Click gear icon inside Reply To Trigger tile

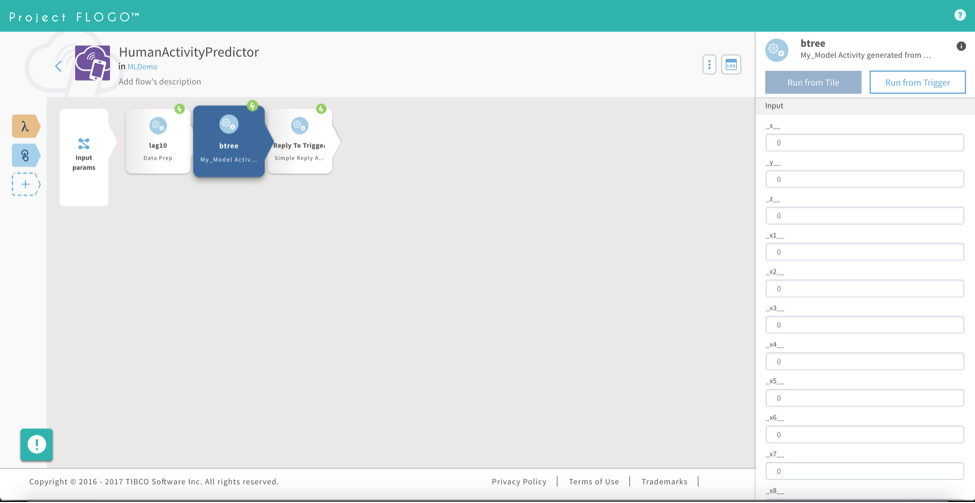tap(300, 126)
